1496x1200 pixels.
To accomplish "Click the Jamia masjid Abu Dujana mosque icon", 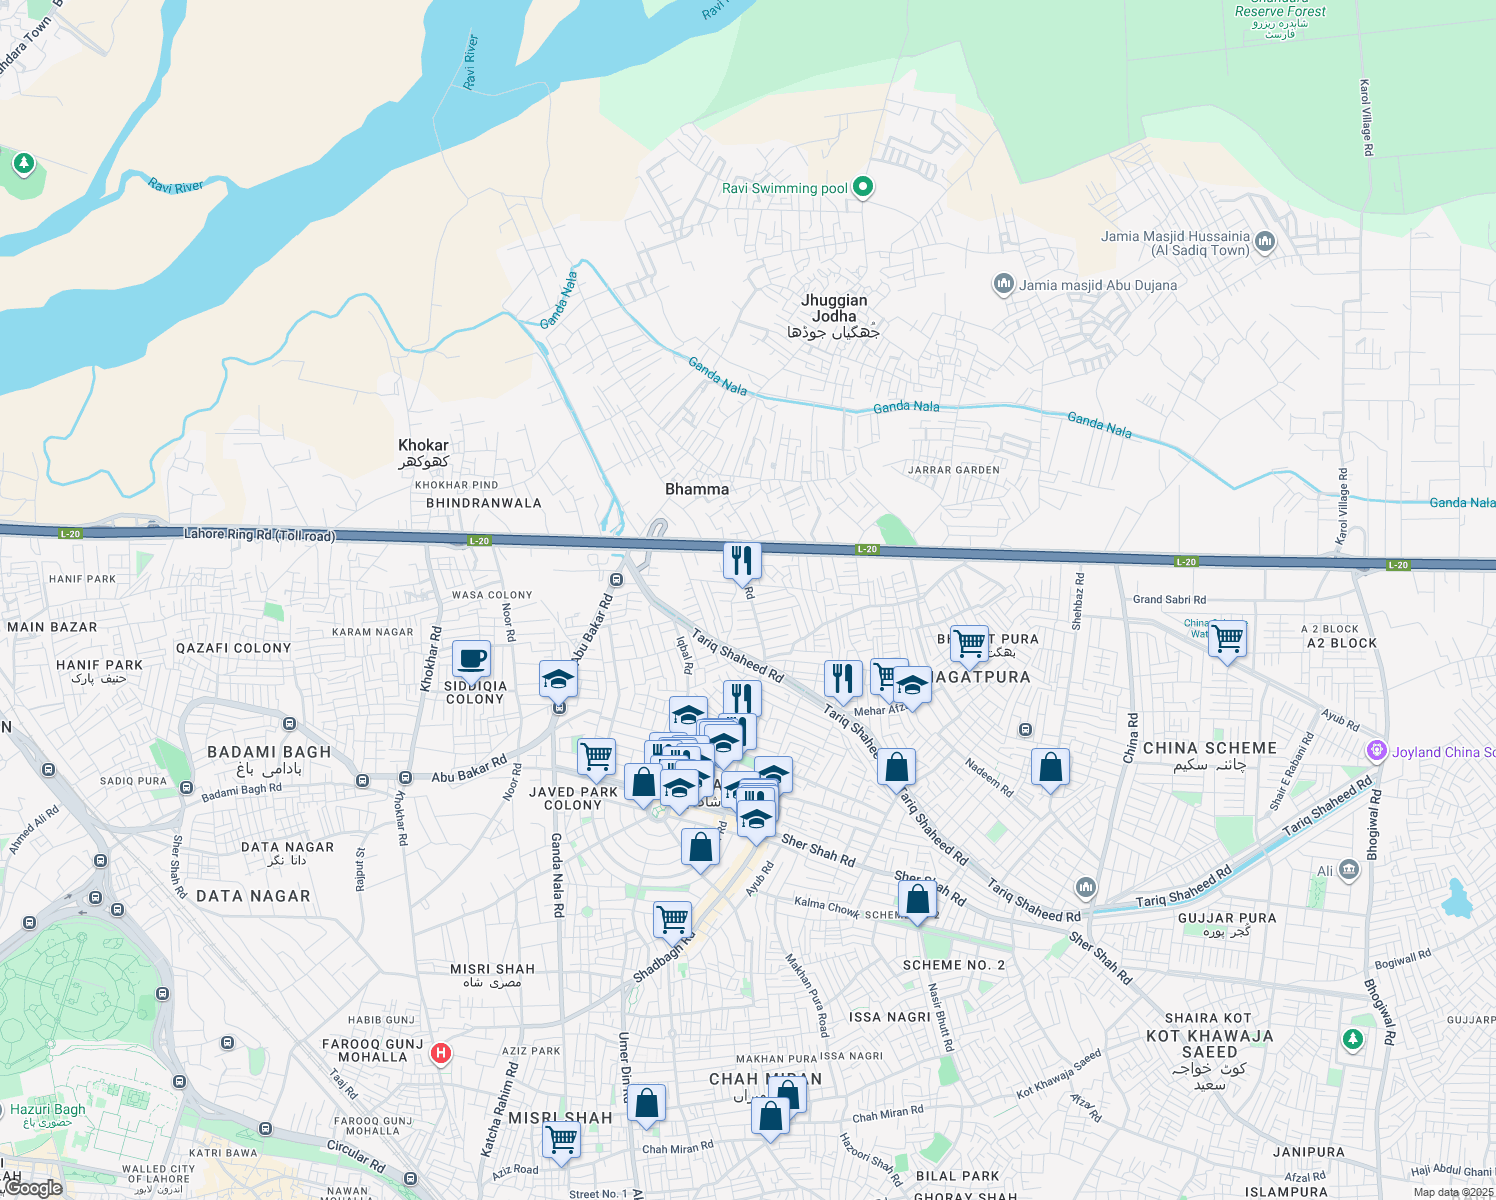I will click(1003, 284).
